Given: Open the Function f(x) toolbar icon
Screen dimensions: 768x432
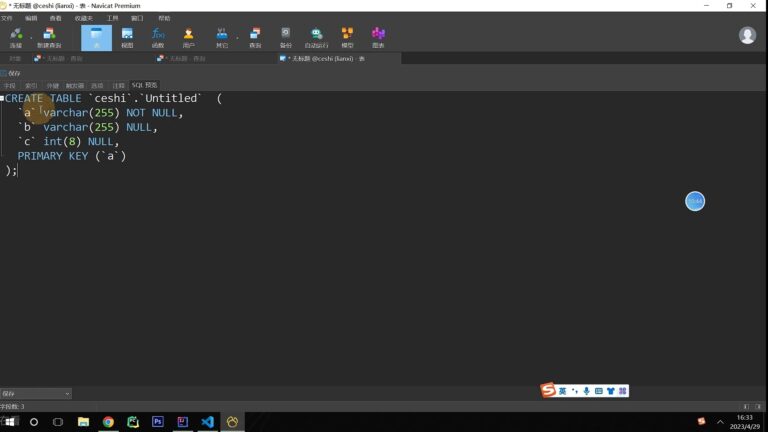Looking at the screenshot, I should point(158,38).
